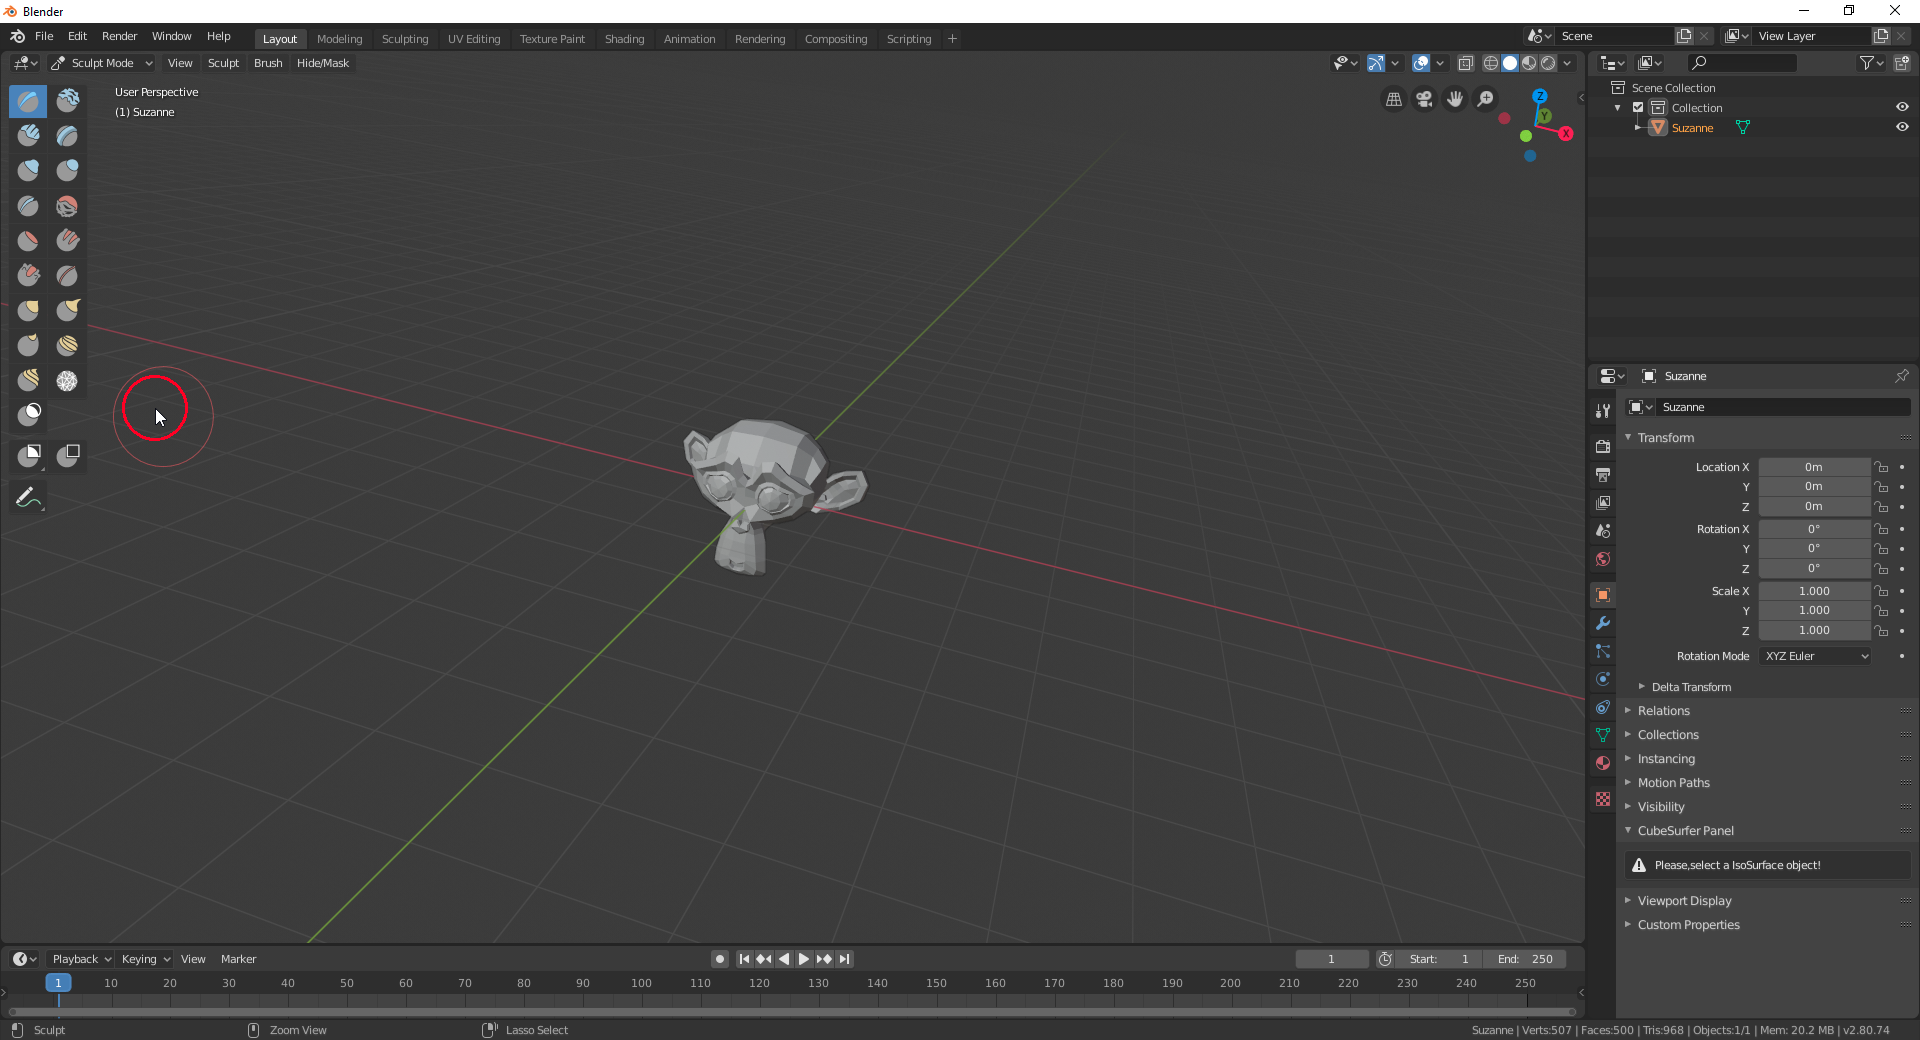Viewport: 1920px width, 1040px height.
Task: Toggle Suzanne visibility in the outliner
Action: [1902, 127]
